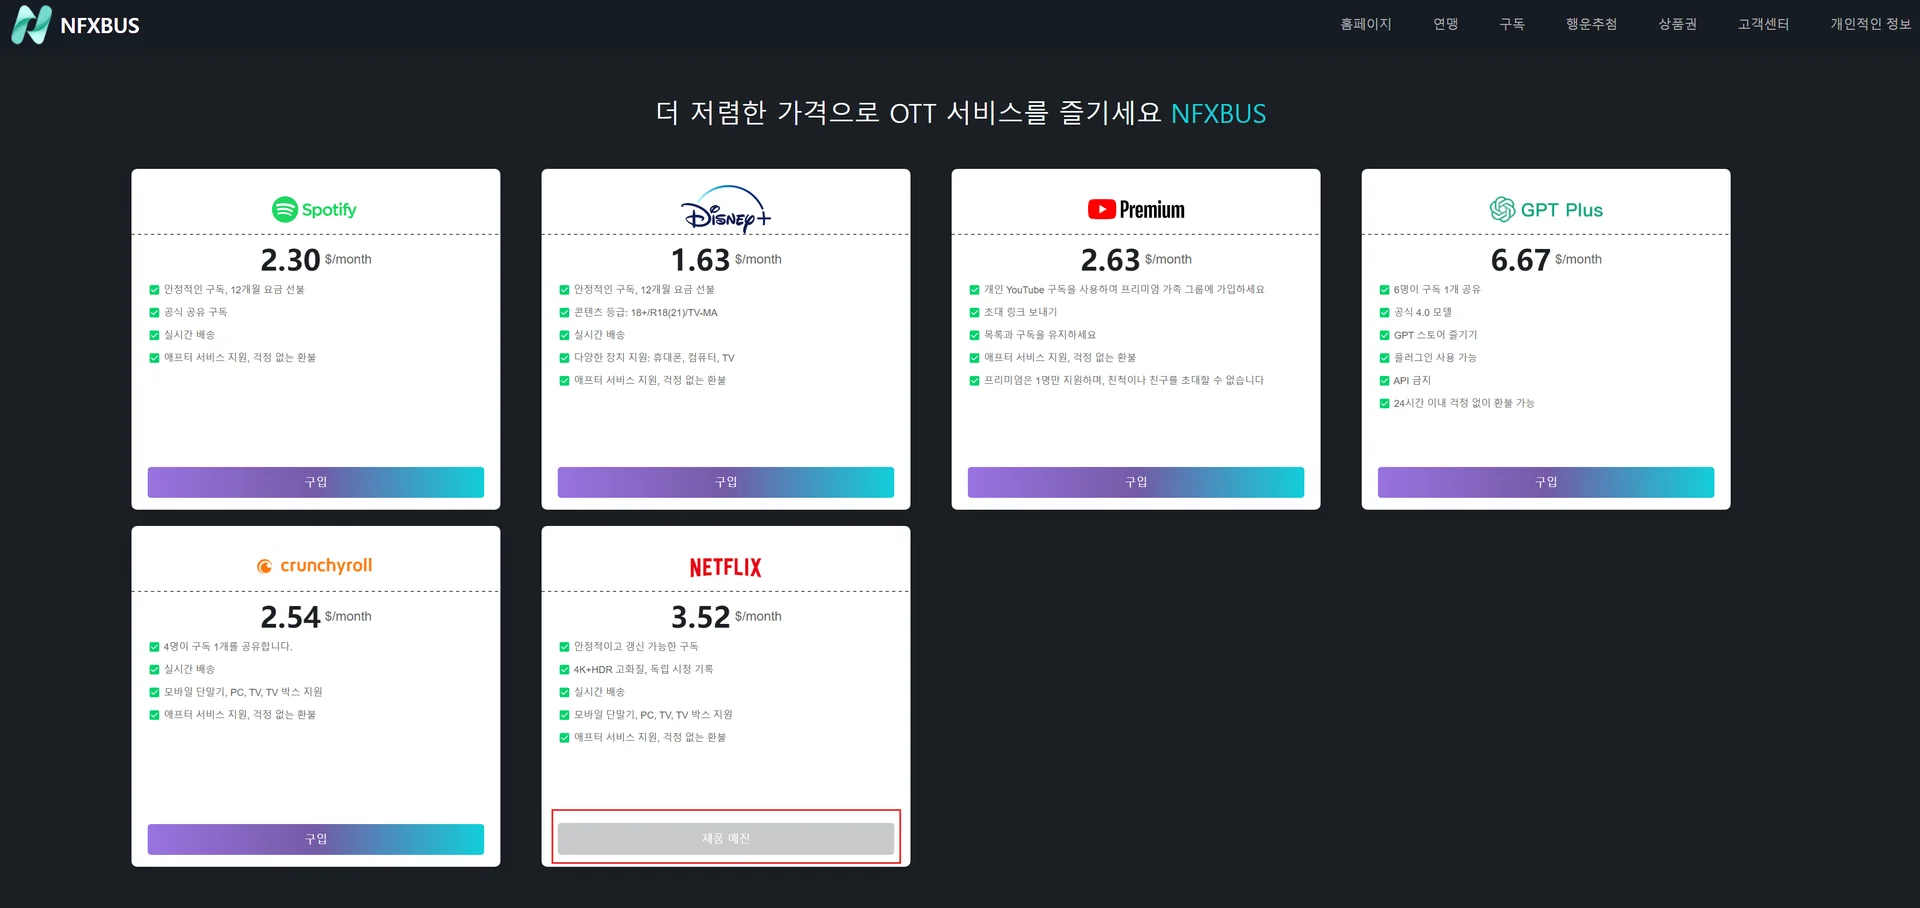Click the GPT Plus price '6.67'
Image resolution: width=1920 pixels, height=908 pixels.
tap(1520, 260)
